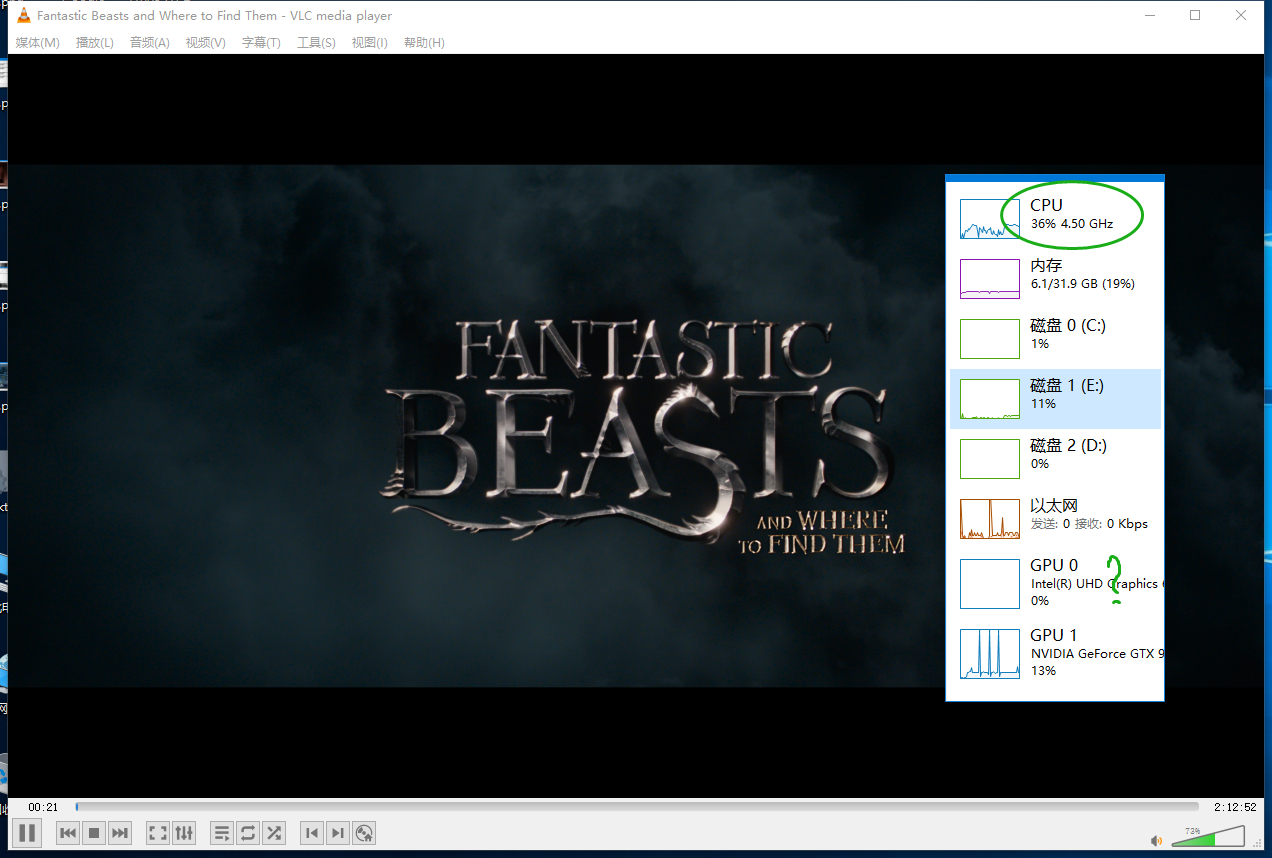Screen dimensions: 1272x858
Task: Skip to the previous media item
Action: [x=68, y=832]
